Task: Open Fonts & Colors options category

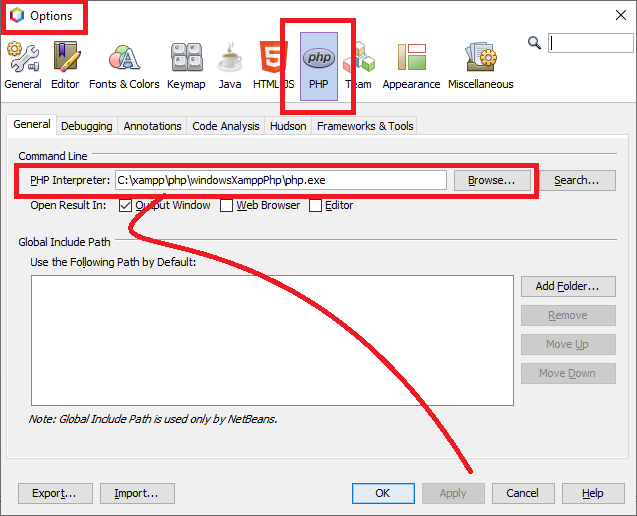Action: tap(124, 66)
